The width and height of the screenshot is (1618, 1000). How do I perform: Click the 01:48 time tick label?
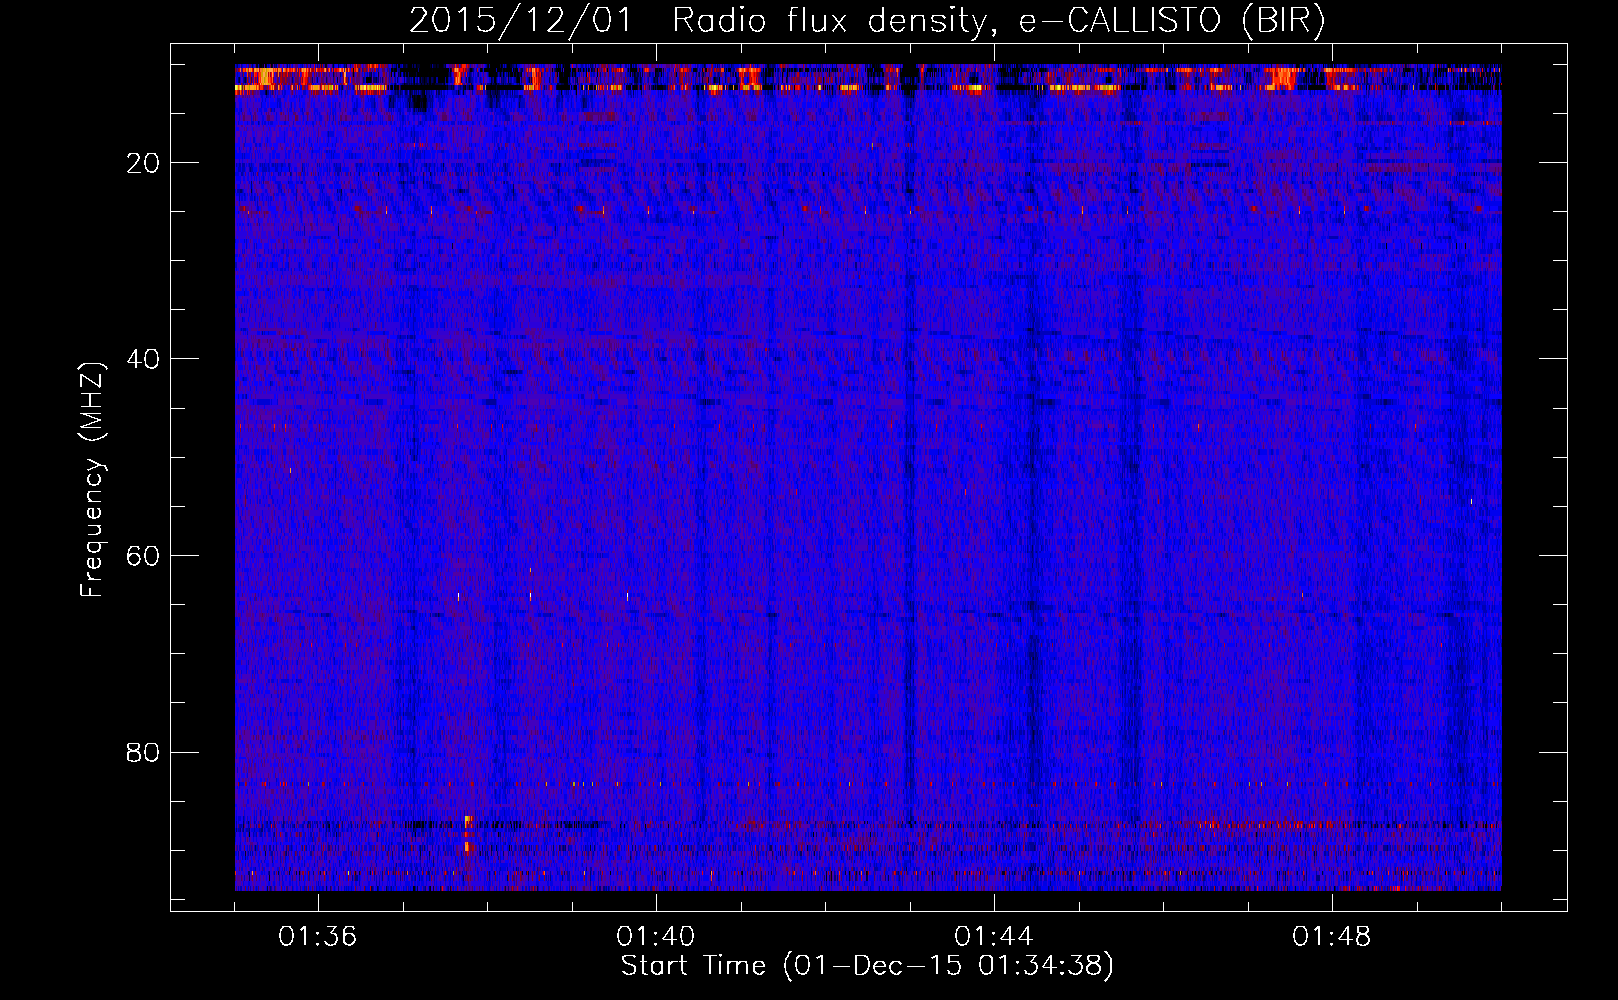(1331, 937)
